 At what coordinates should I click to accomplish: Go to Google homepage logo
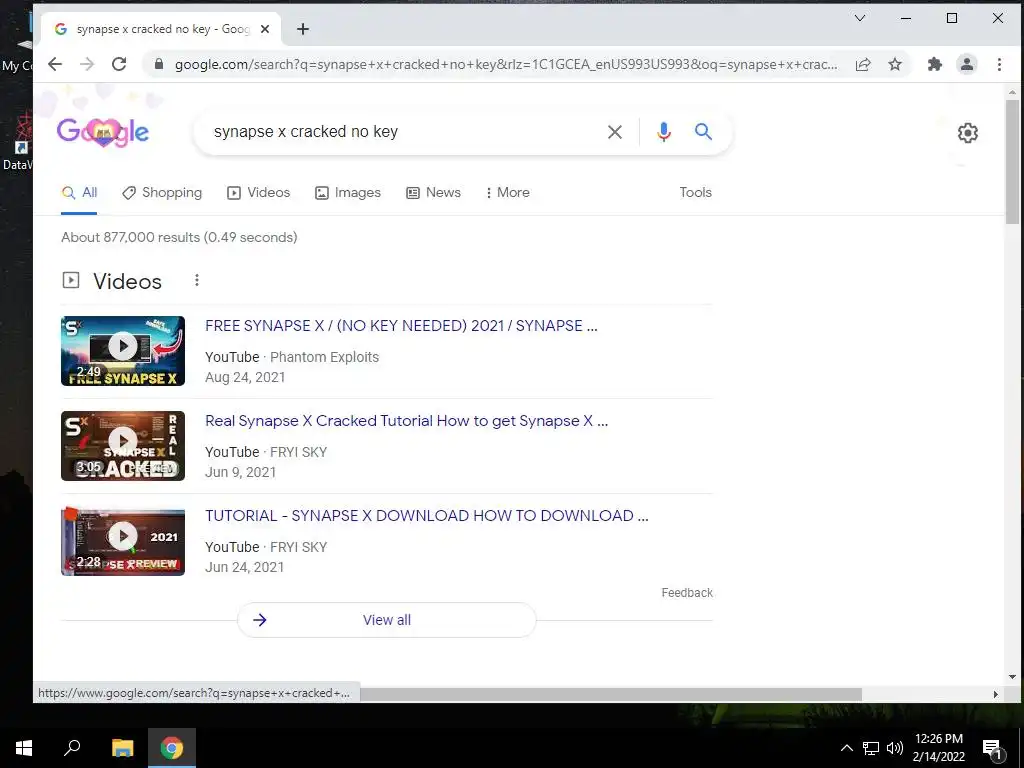pos(103,133)
